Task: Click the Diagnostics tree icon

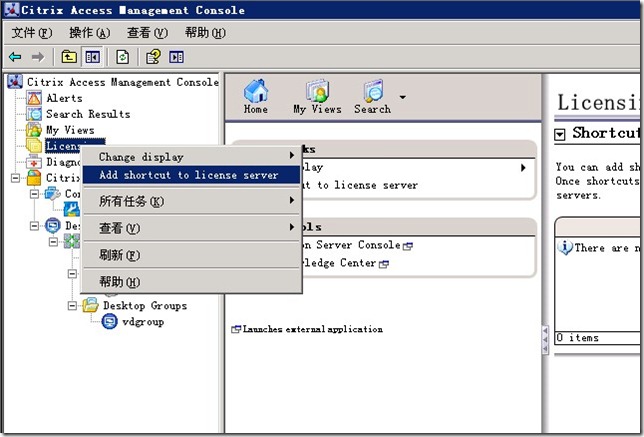Action: pyautogui.click(x=34, y=162)
